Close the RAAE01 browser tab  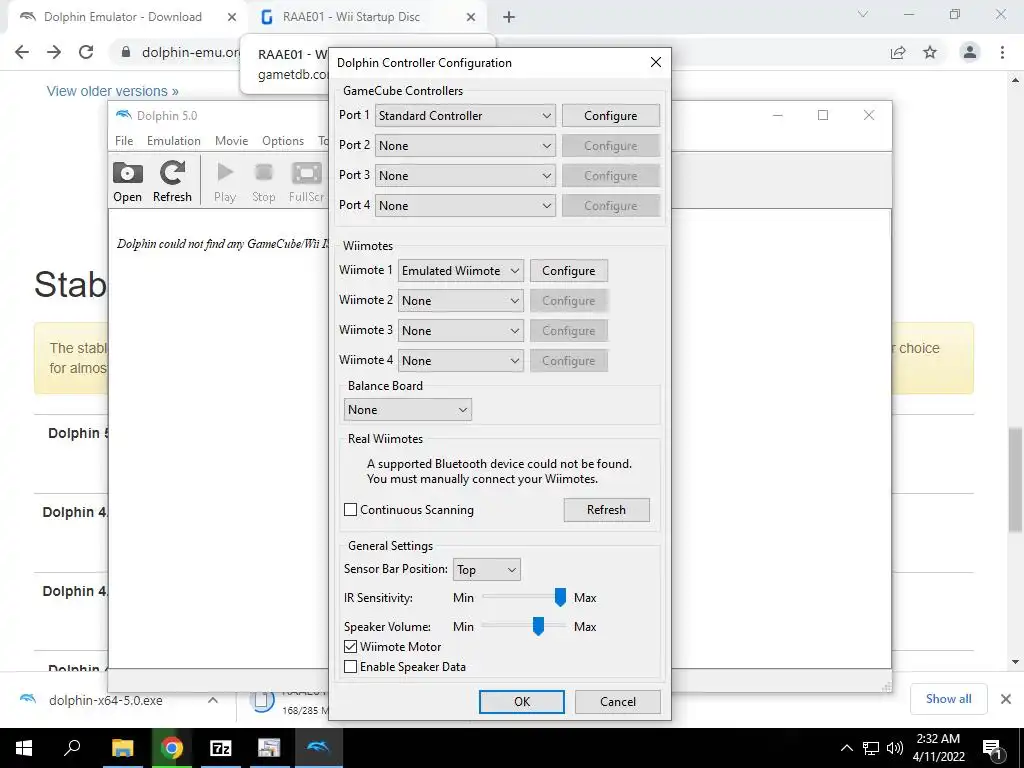point(471,17)
